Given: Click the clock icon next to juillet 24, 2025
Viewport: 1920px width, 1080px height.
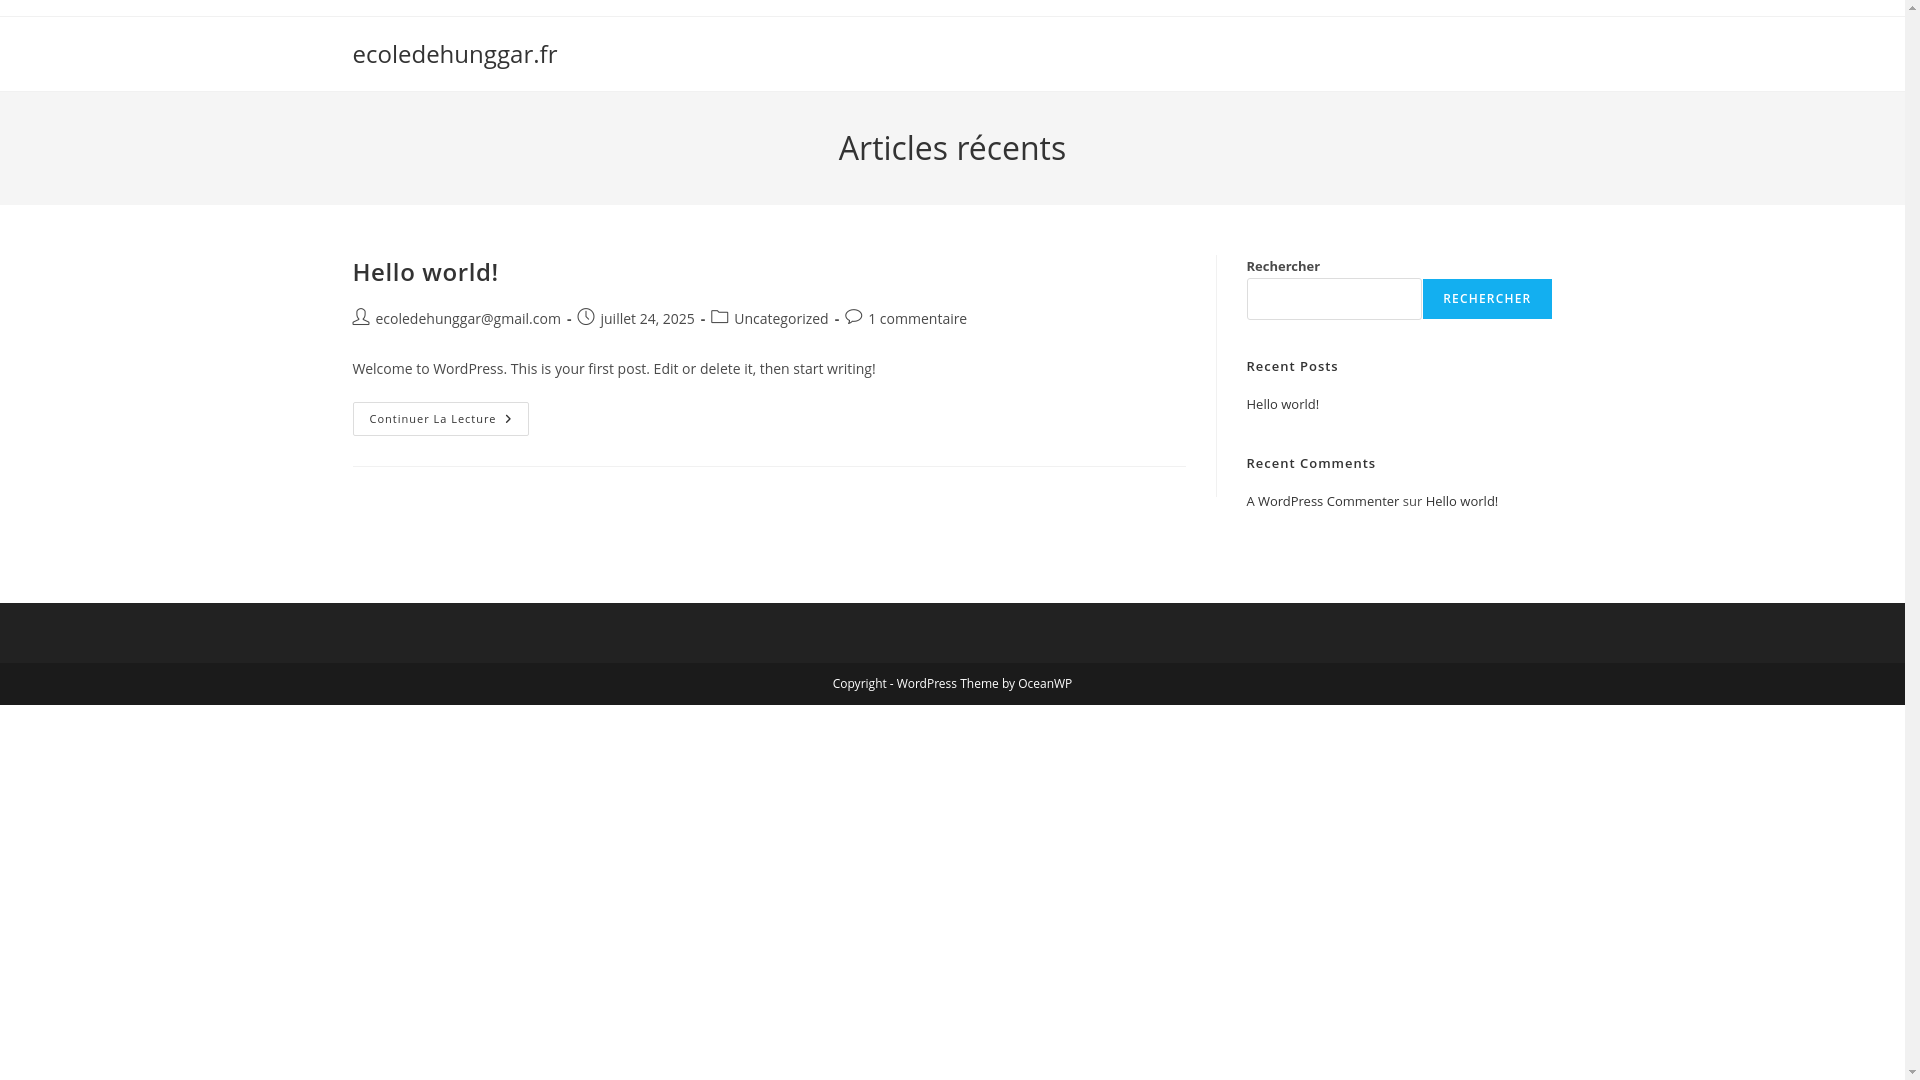Looking at the screenshot, I should click(586, 318).
